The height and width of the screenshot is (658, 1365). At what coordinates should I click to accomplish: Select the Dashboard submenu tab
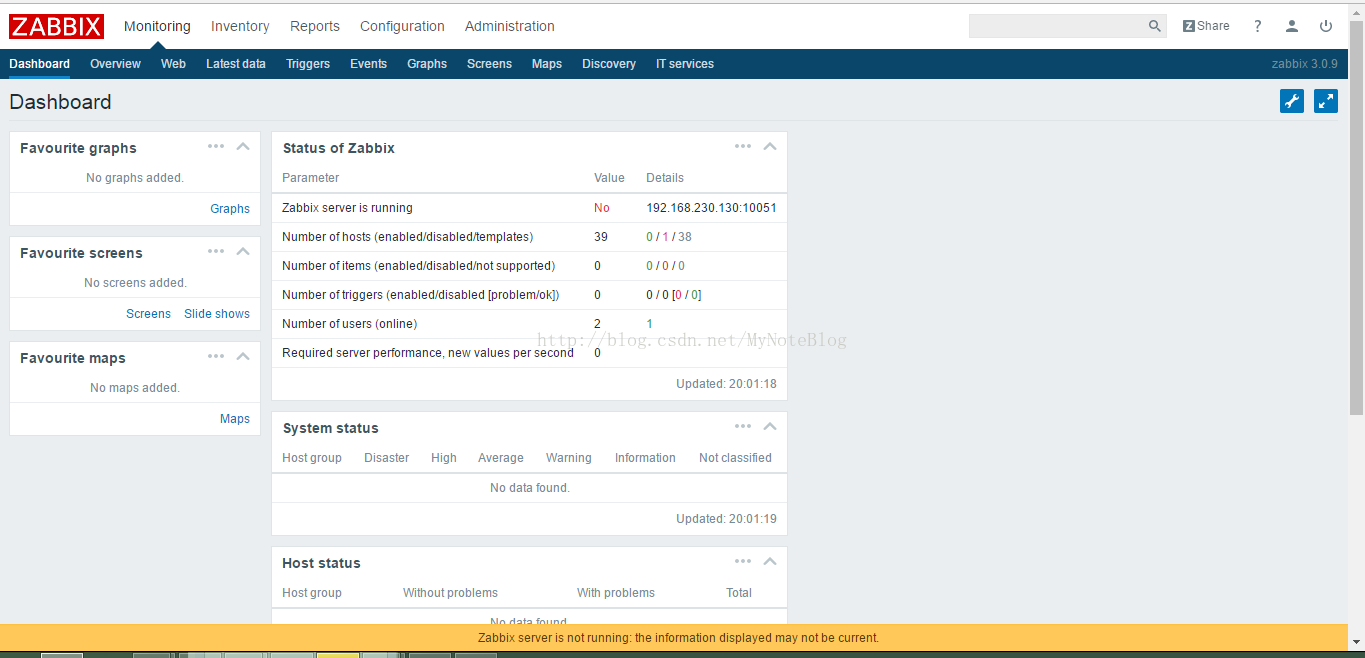[x=40, y=64]
